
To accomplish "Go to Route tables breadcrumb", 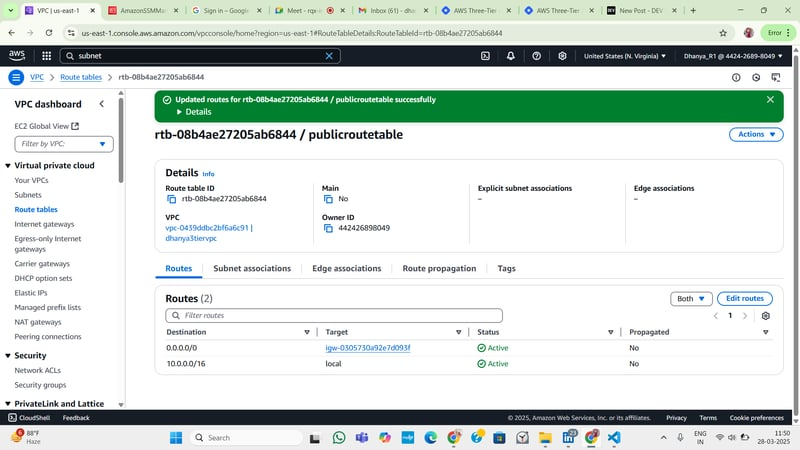I will 81,77.
